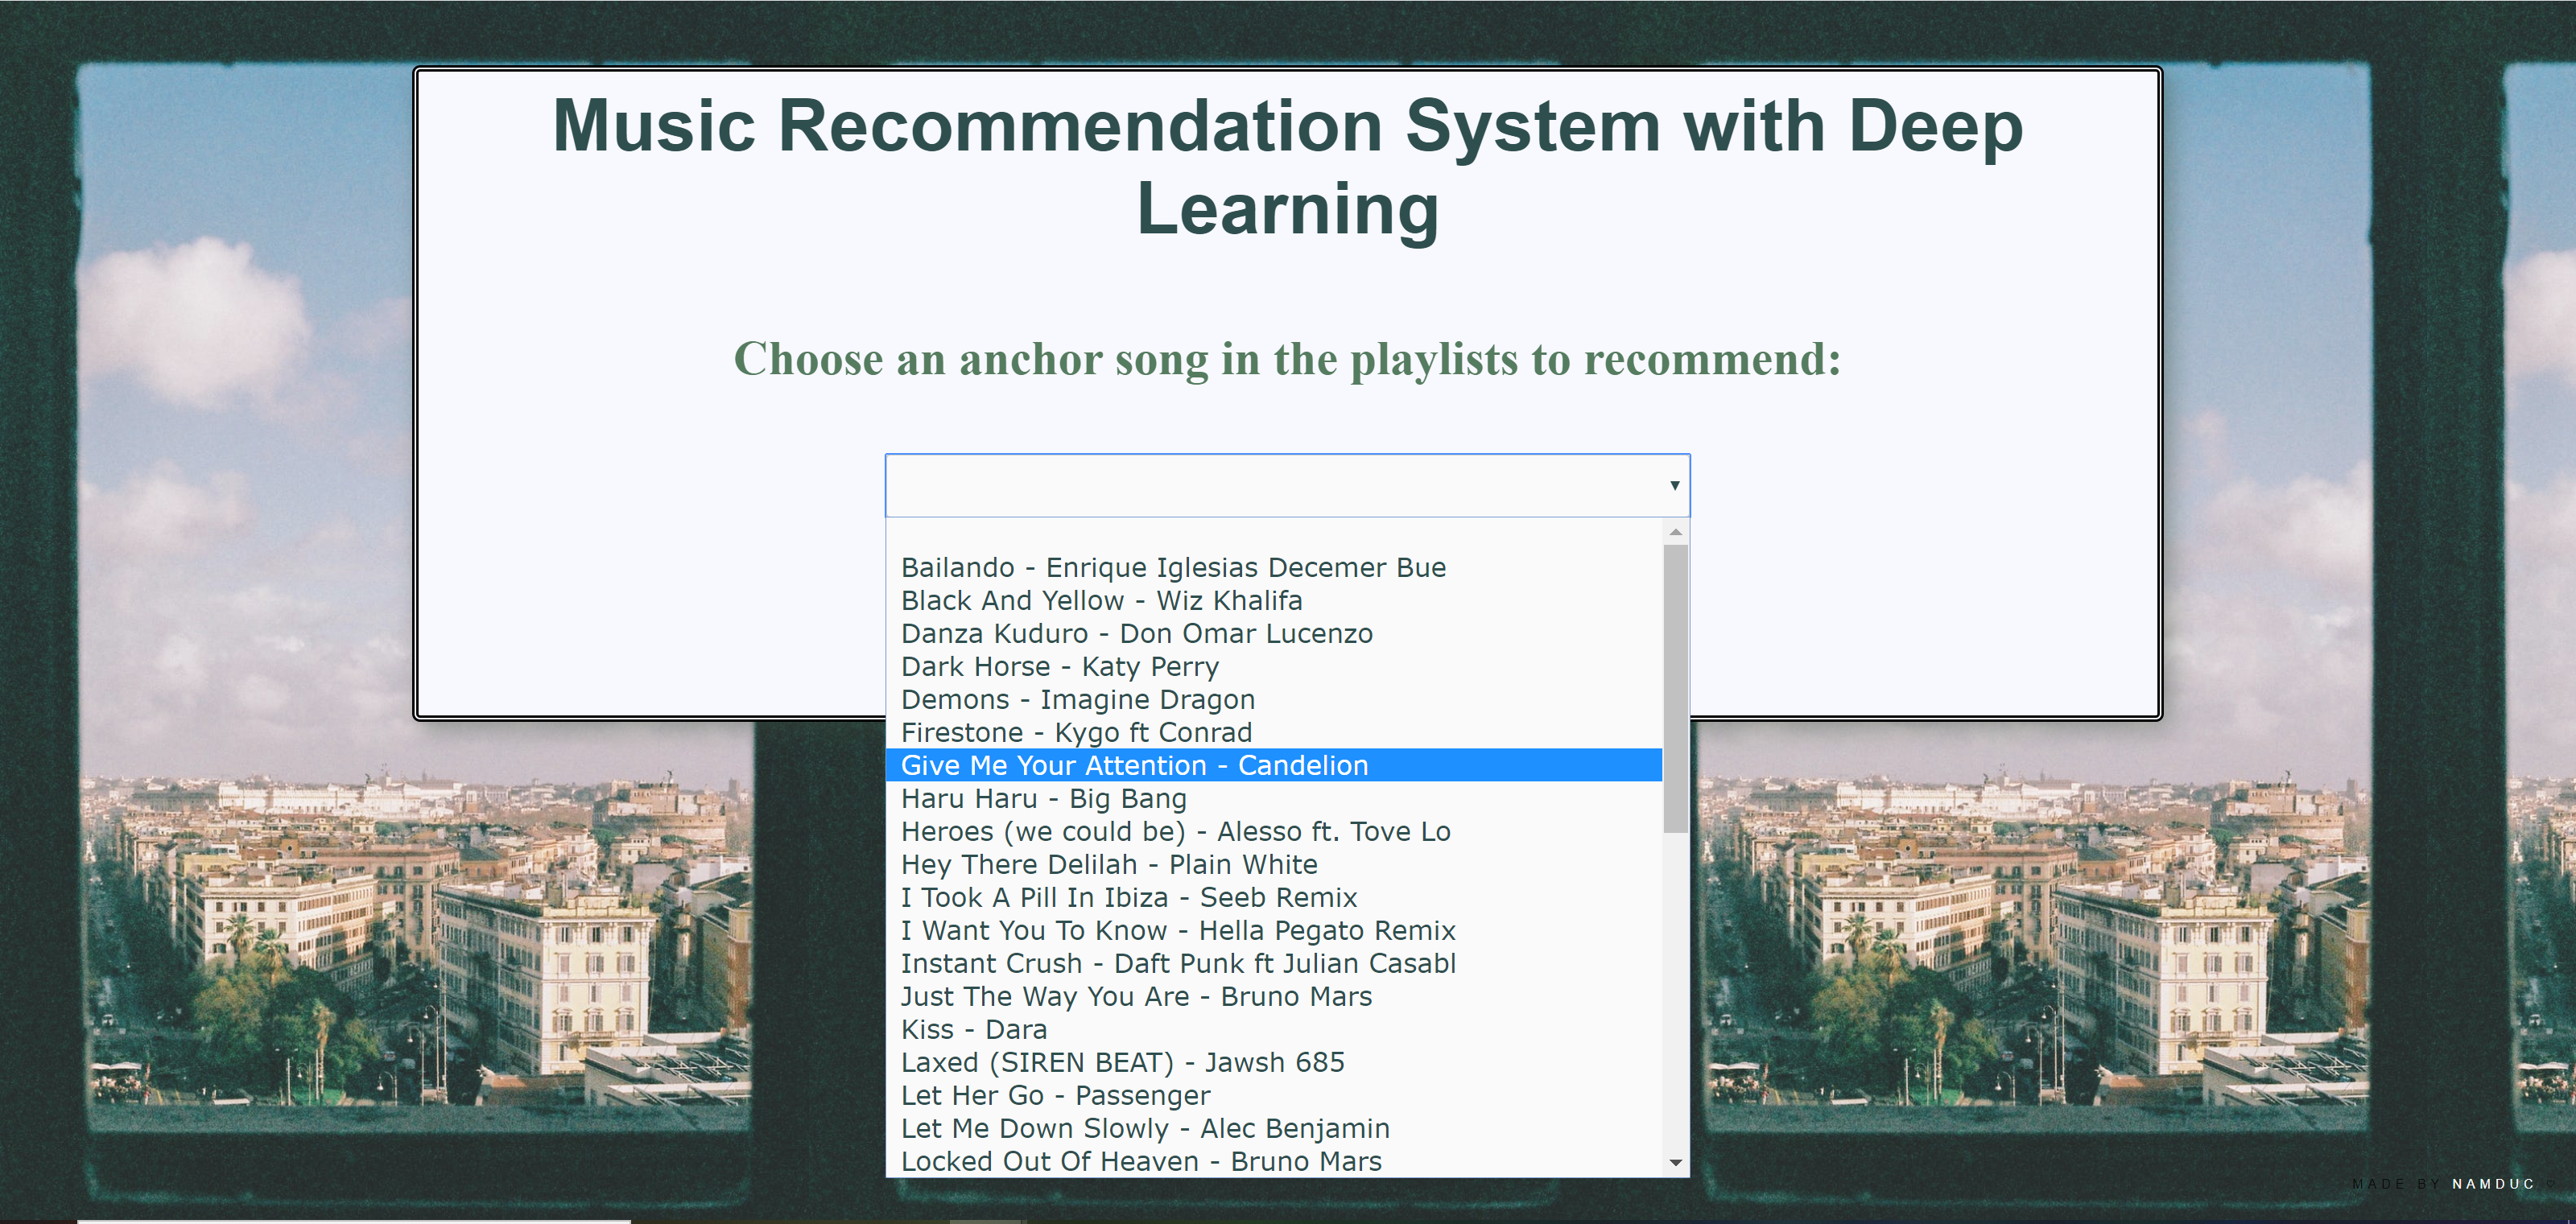Image resolution: width=2576 pixels, height=1224 pixels.
Task: Choose Heroes (we could be) - Alesso
Action: tap(1175, 832)
